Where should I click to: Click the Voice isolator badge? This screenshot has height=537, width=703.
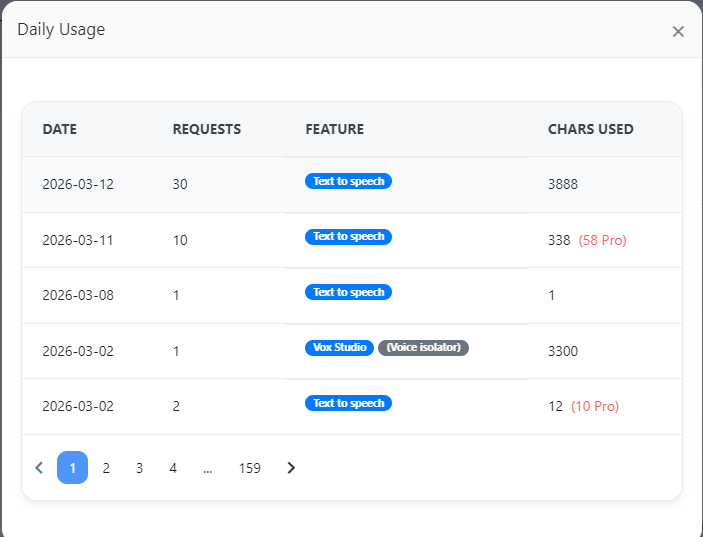point(424,348)
